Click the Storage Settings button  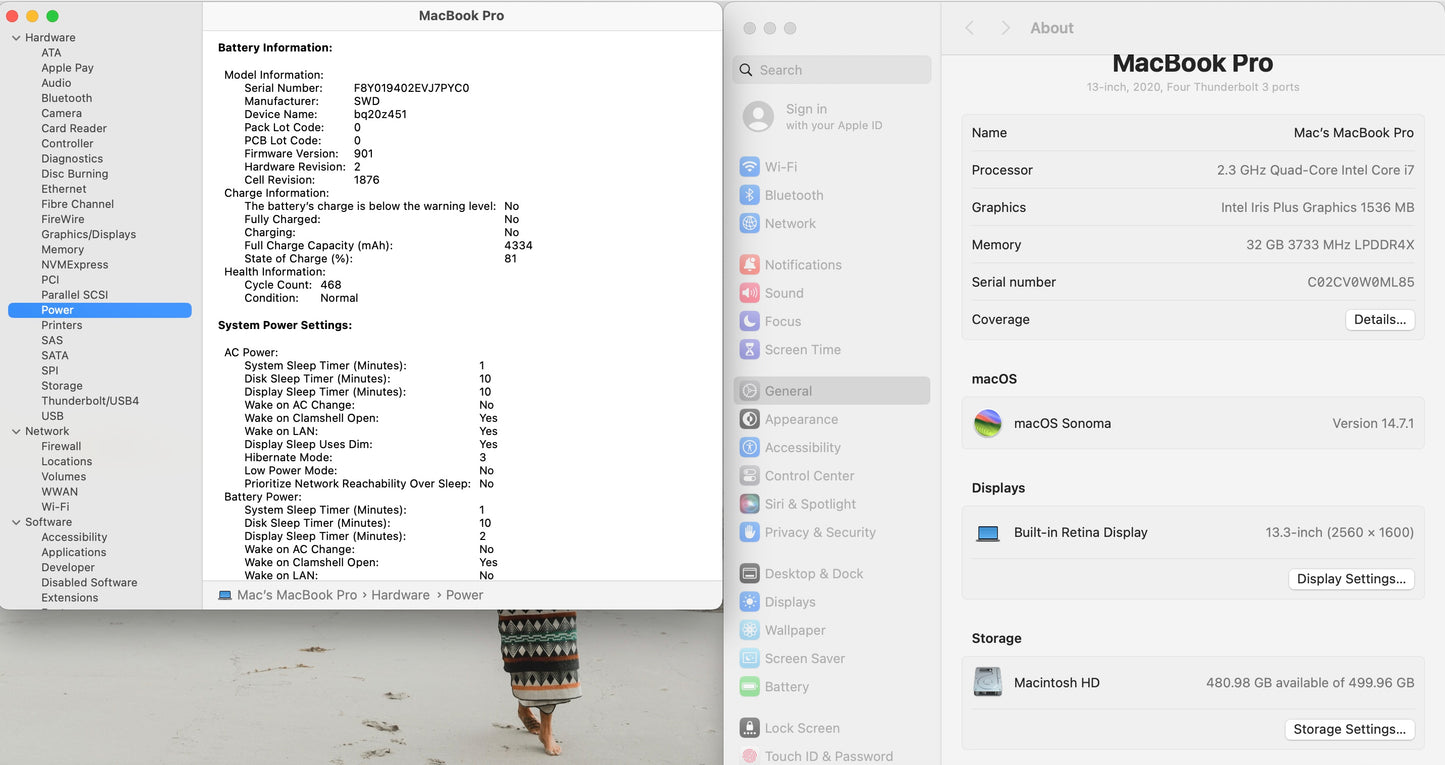[x=1349, y=729]
